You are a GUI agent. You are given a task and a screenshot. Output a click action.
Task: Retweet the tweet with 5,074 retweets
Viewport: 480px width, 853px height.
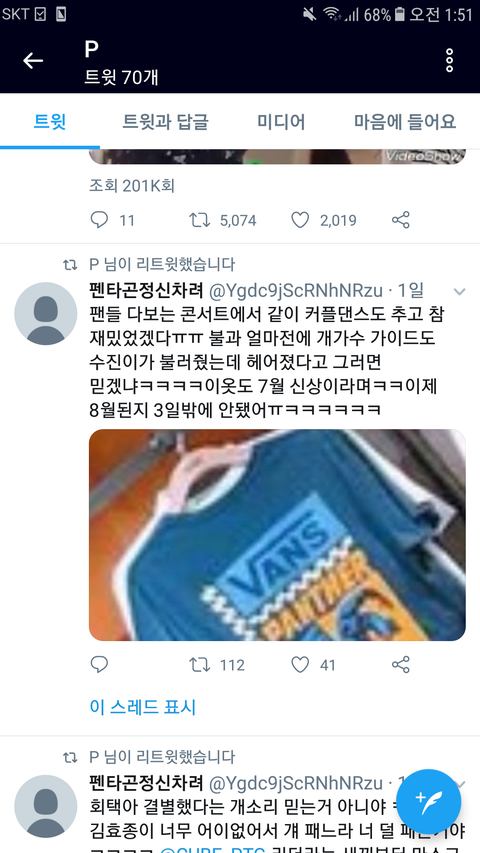coord(199,220)
